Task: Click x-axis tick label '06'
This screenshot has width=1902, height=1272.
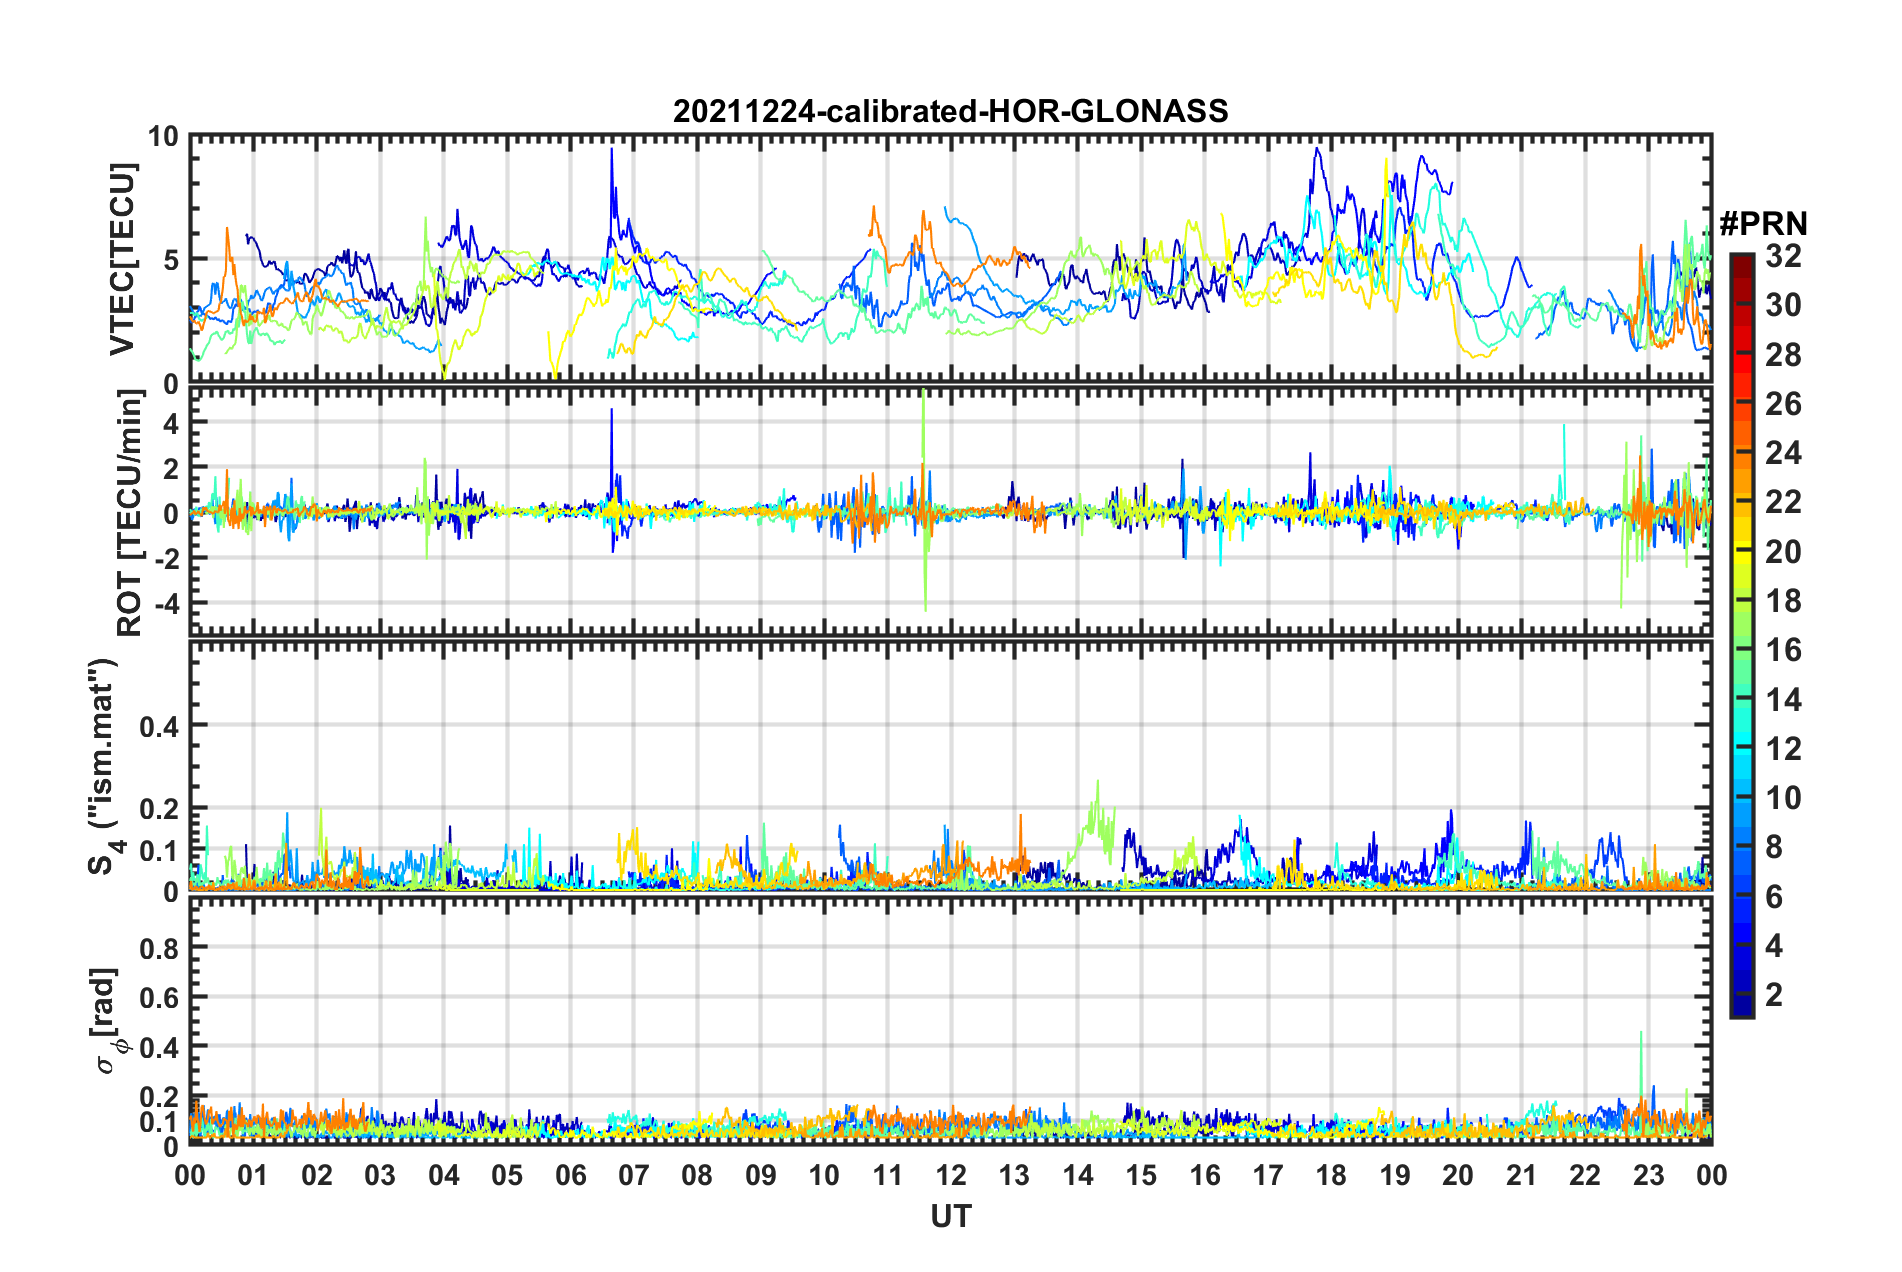Action: pyautogui.click(x=571, y=1175)
